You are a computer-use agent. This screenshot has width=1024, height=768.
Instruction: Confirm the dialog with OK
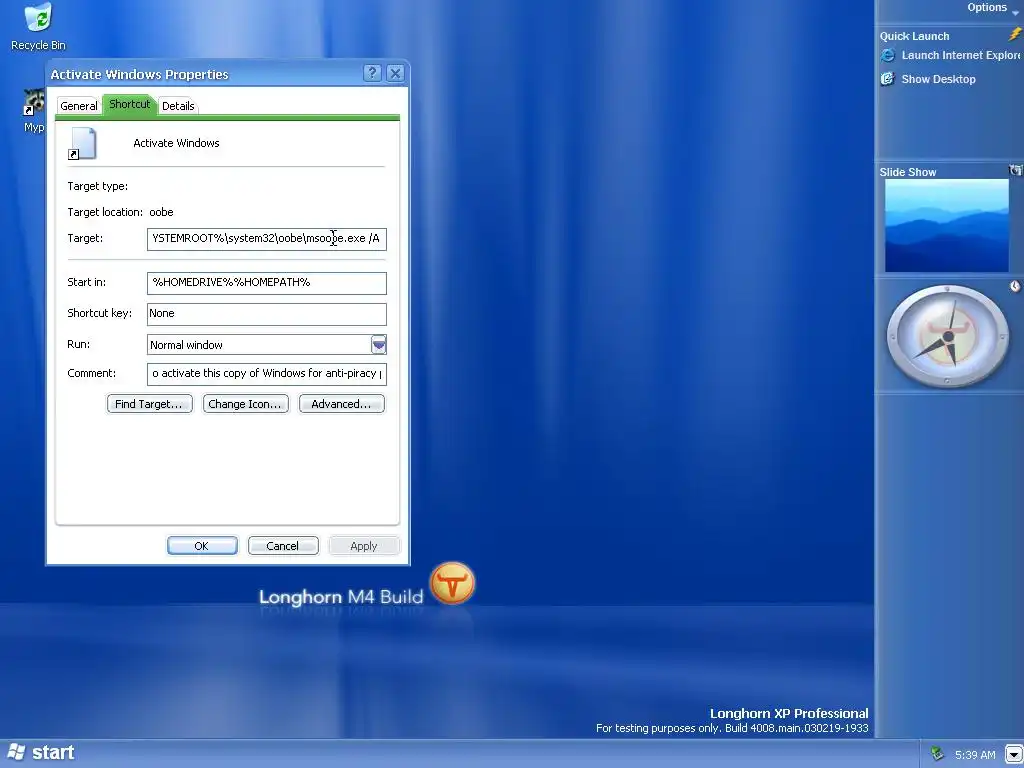click(202, 546)
